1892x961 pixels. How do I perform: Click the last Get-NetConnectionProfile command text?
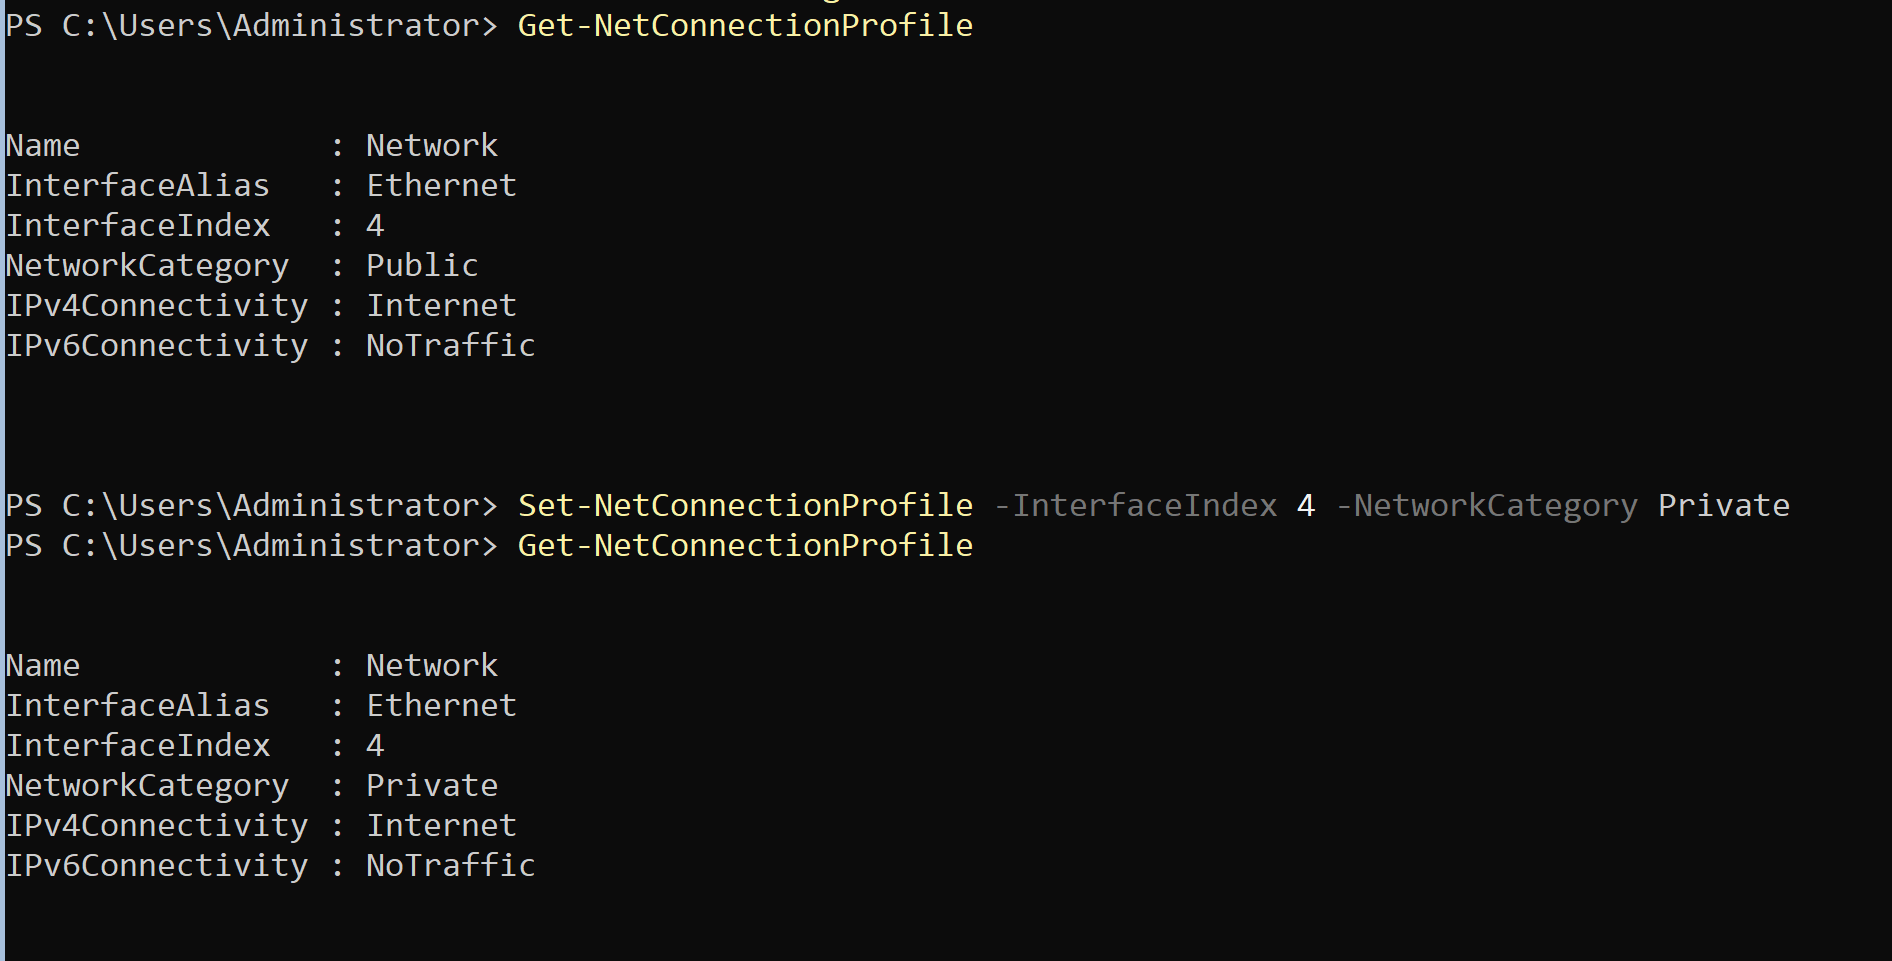coord(745,545)
